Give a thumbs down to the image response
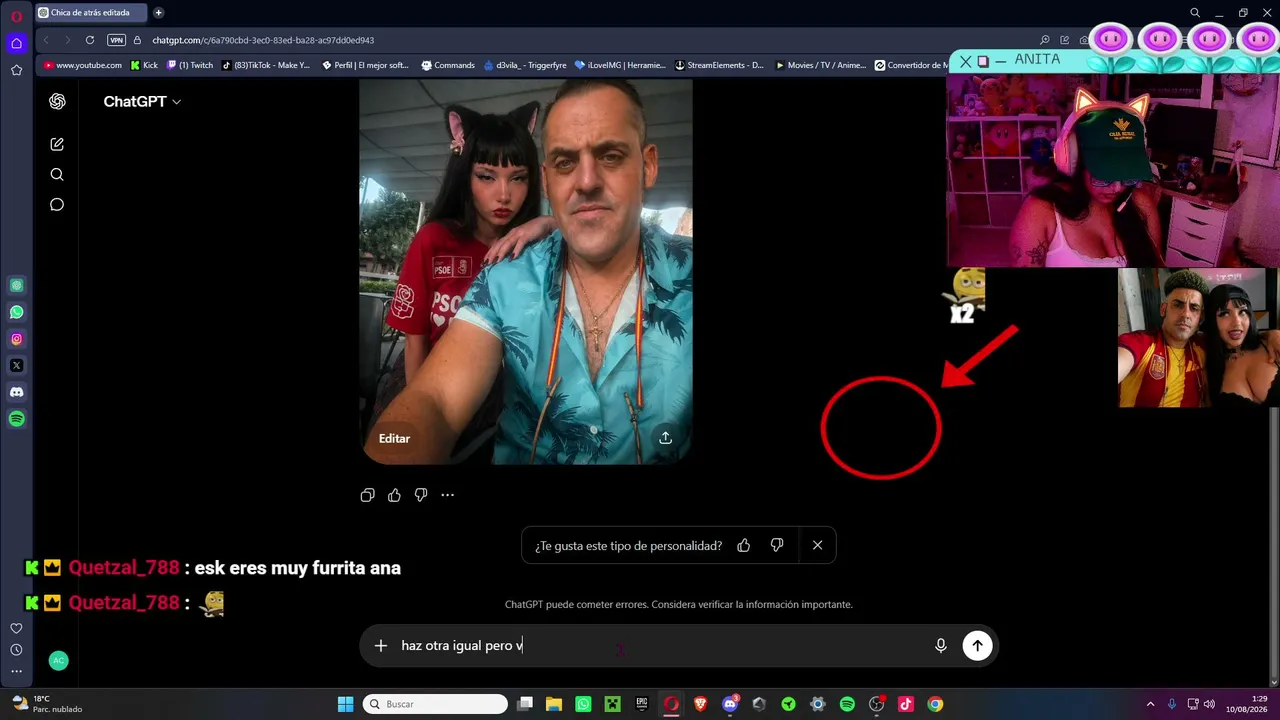1280x720 pixels. coord(421,495)
